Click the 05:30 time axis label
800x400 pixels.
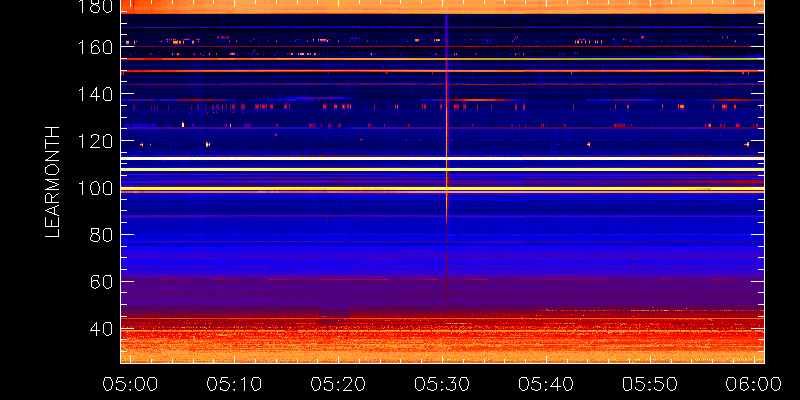[441, 384]
